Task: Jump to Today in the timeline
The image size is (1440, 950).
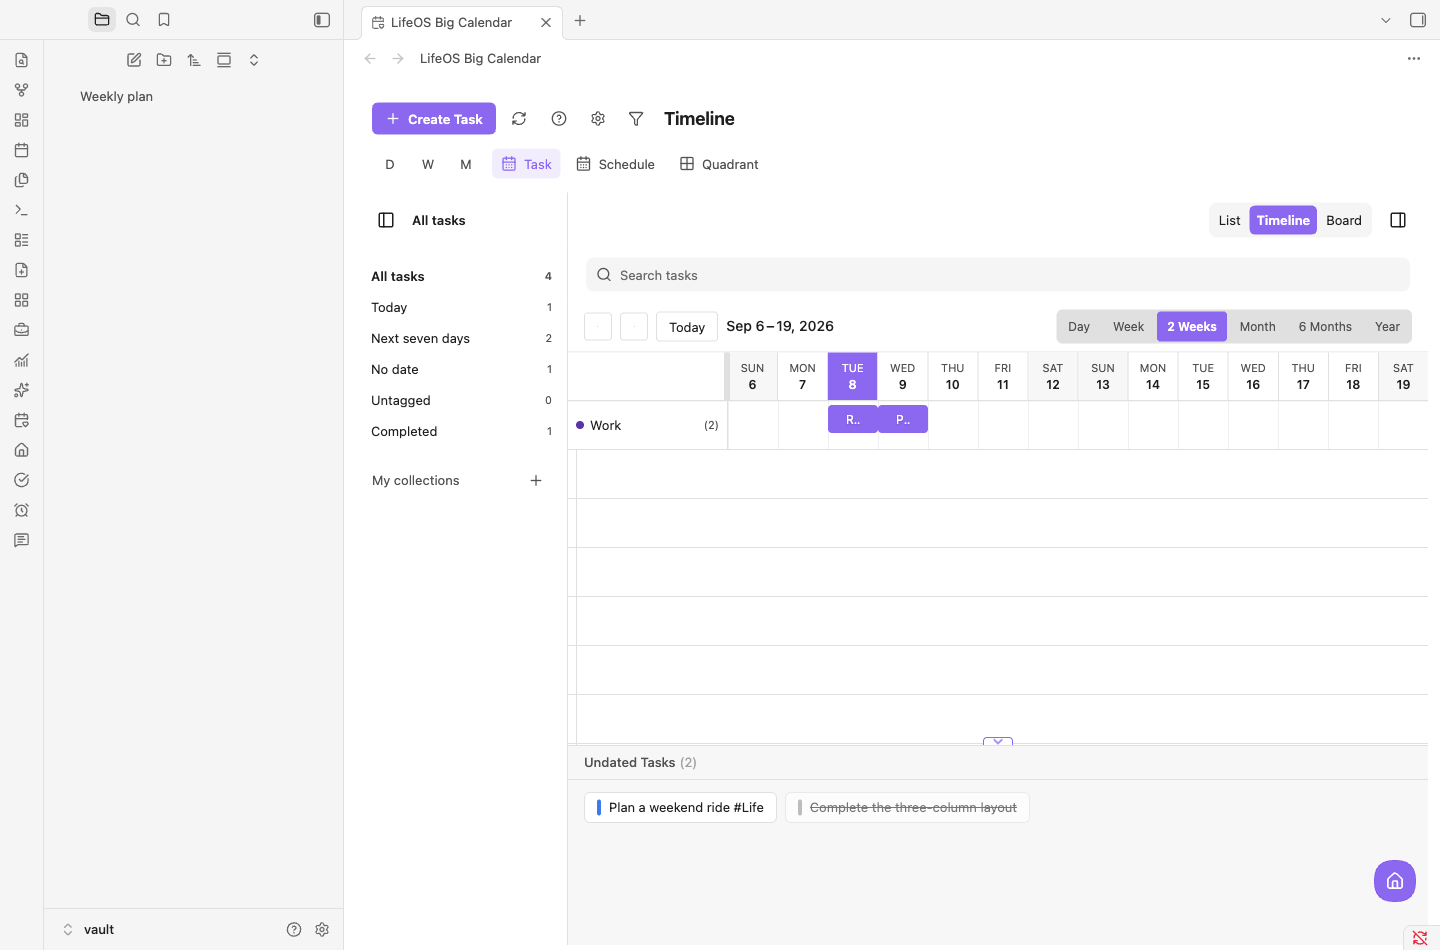Action: tap(687, 327)
